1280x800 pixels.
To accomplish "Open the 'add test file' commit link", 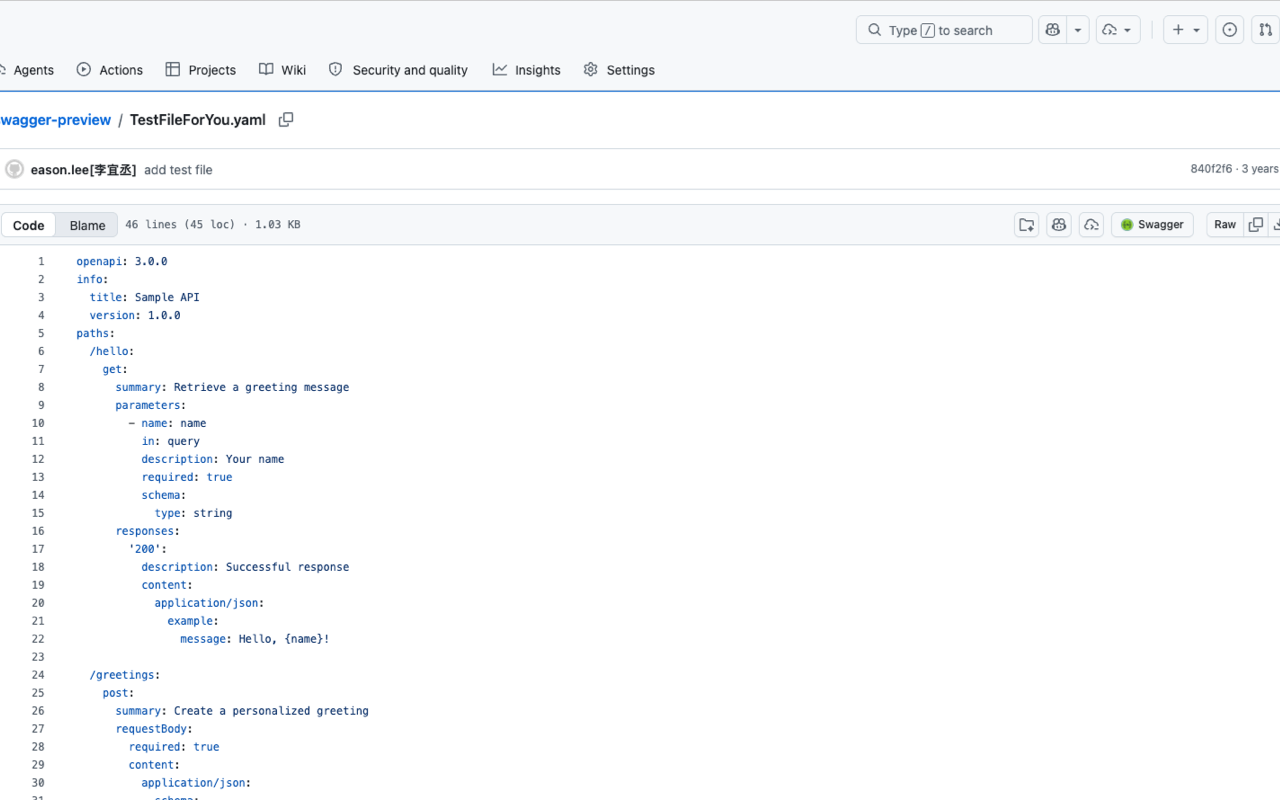I will (178, 170).
